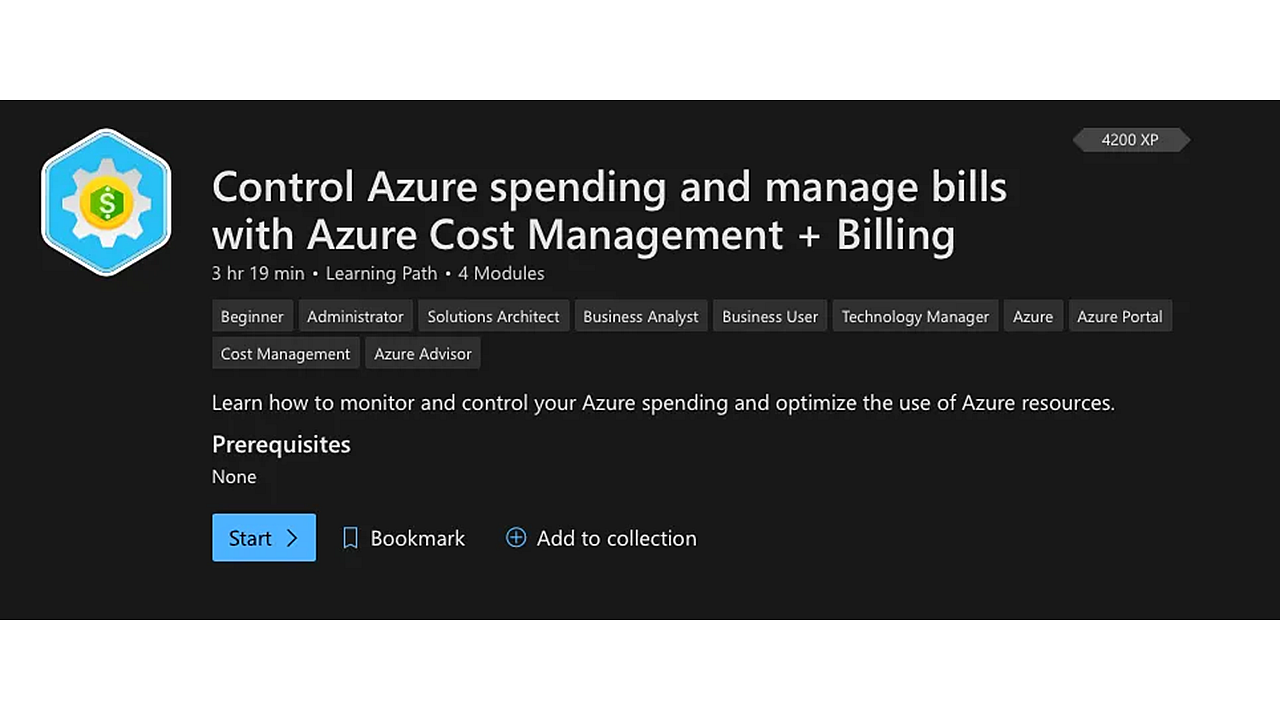Select the Cost Management tag
The height and width of the screenshot is (720, 1280).
point(285,353)
